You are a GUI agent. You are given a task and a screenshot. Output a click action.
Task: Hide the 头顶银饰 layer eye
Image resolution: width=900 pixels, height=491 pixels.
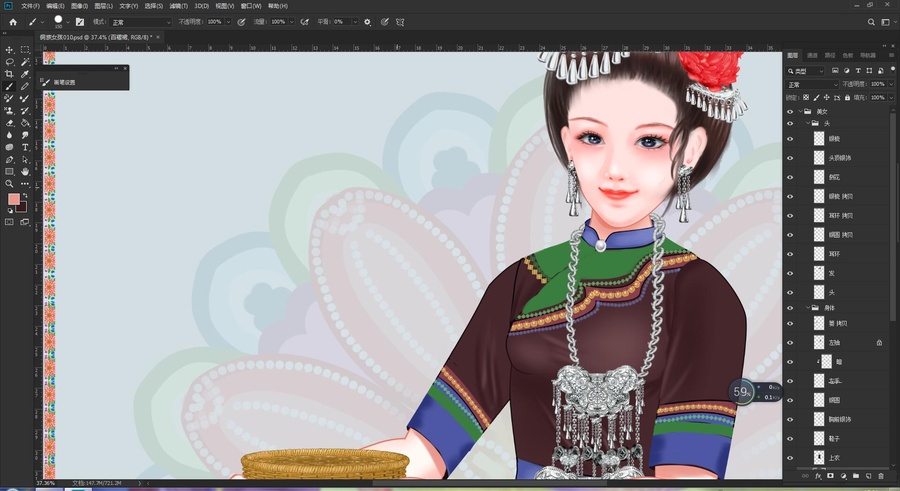click(790, 158)
